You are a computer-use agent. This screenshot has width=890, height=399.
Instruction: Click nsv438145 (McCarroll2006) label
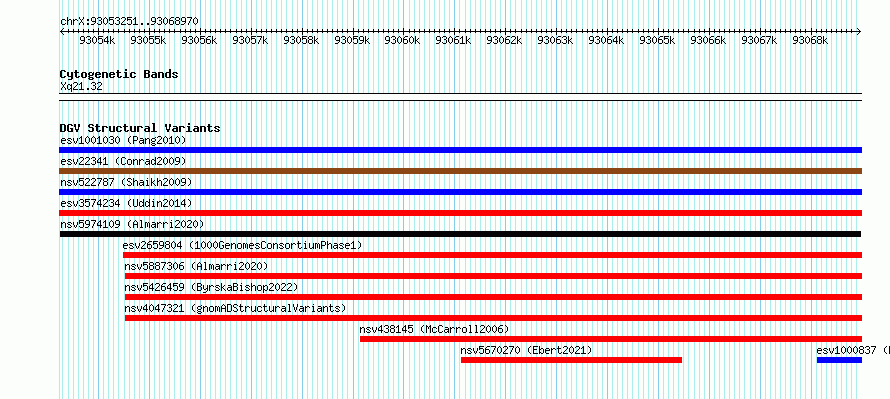click(x=434, y=329)
